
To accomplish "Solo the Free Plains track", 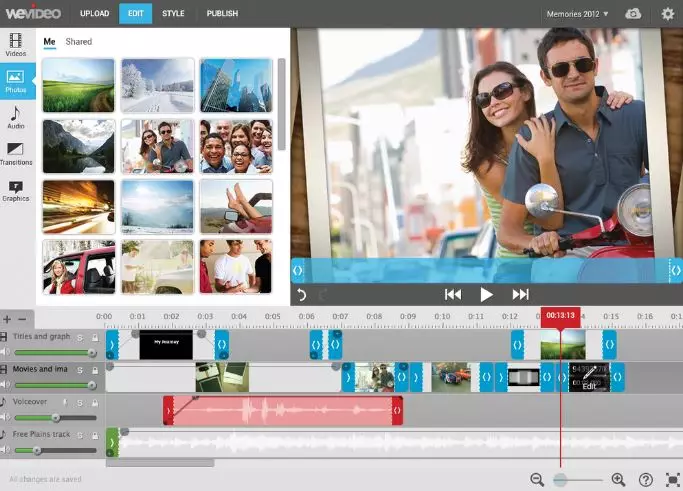I will (80, 436).
